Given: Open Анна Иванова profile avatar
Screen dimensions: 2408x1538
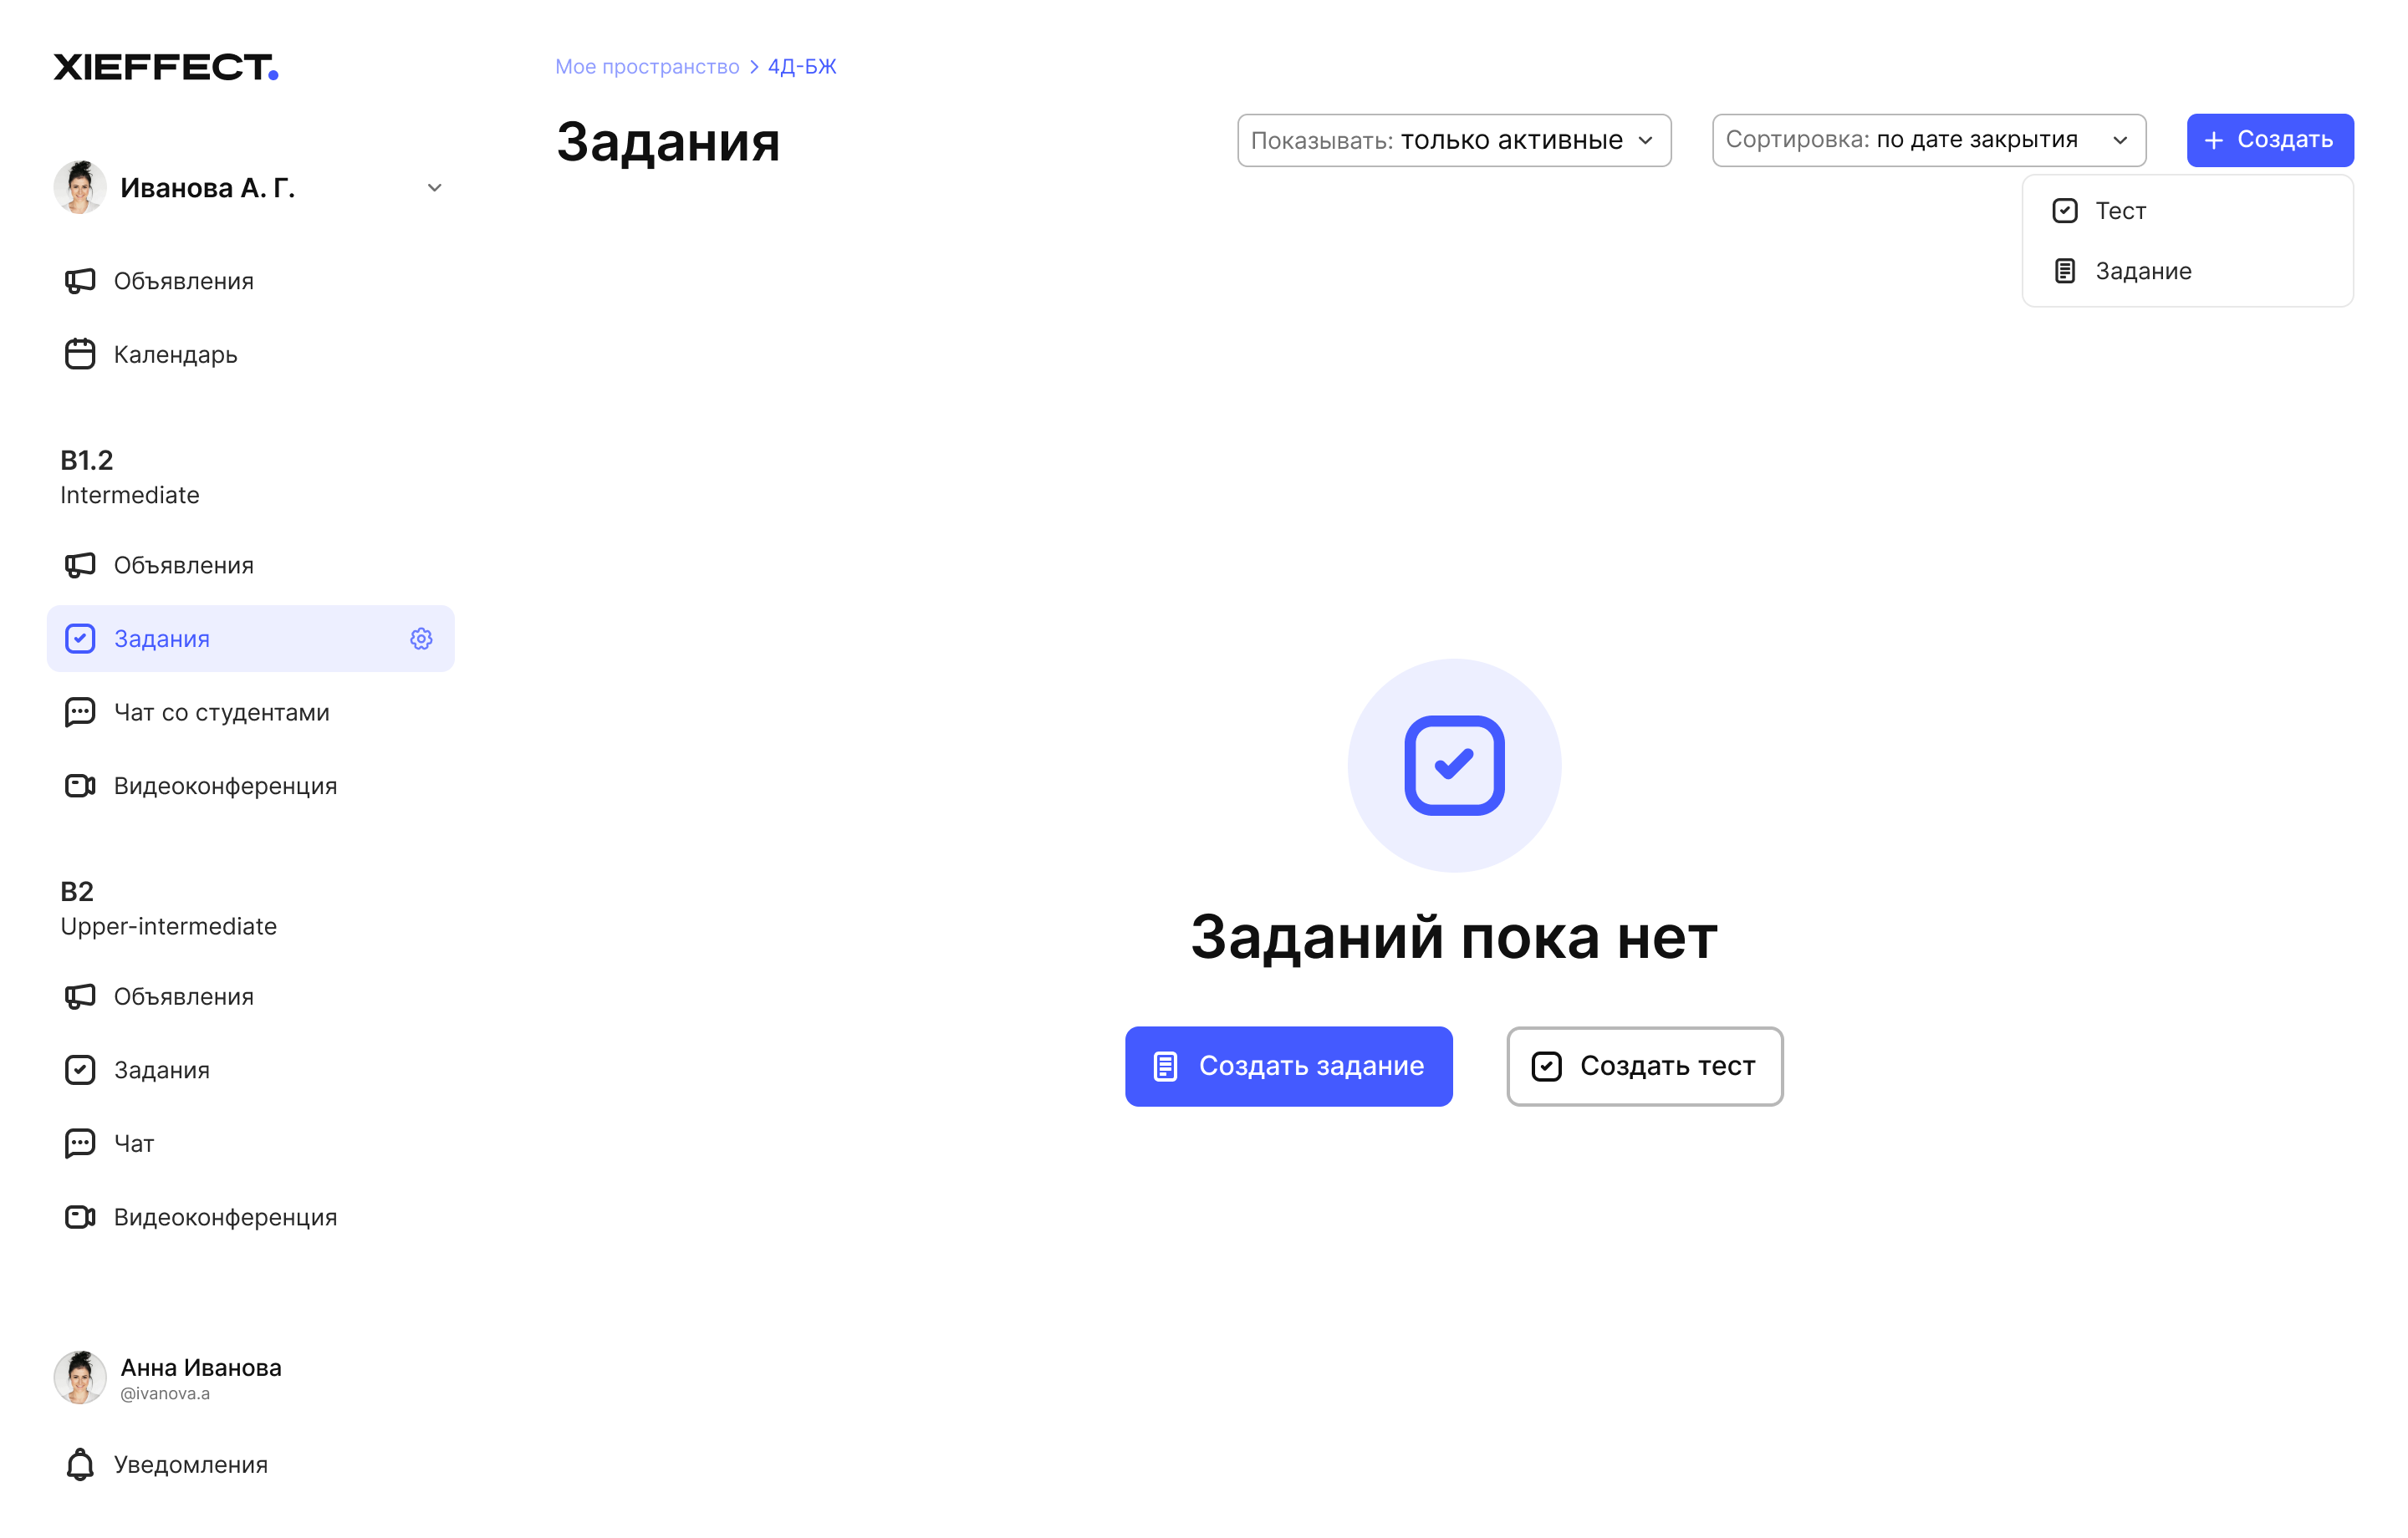Looking at the screenshot, I should [x=80, y=1377].
